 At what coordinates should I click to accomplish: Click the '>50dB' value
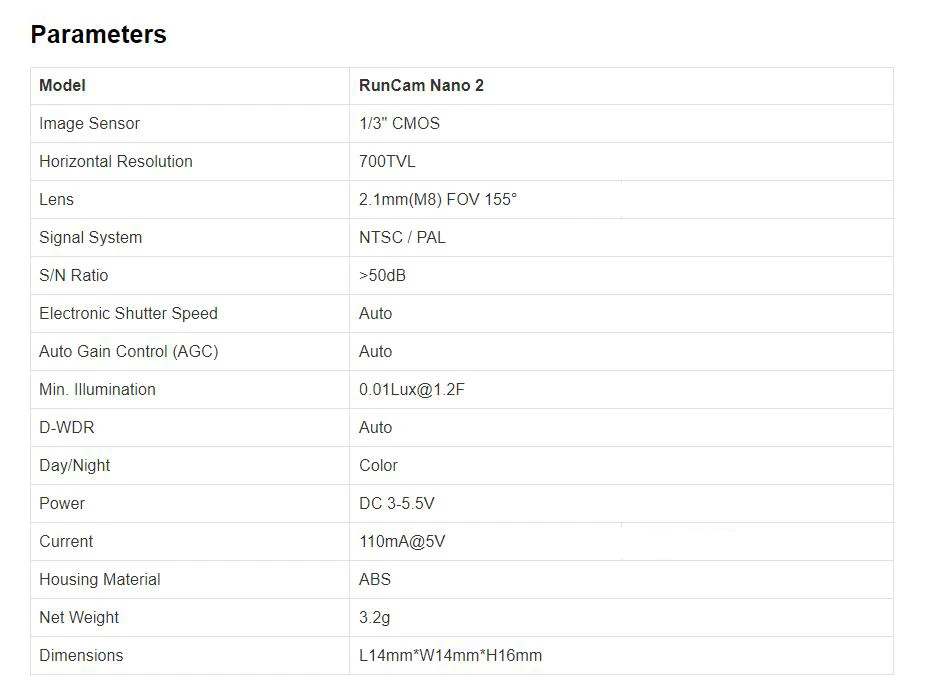pos(382,275)
